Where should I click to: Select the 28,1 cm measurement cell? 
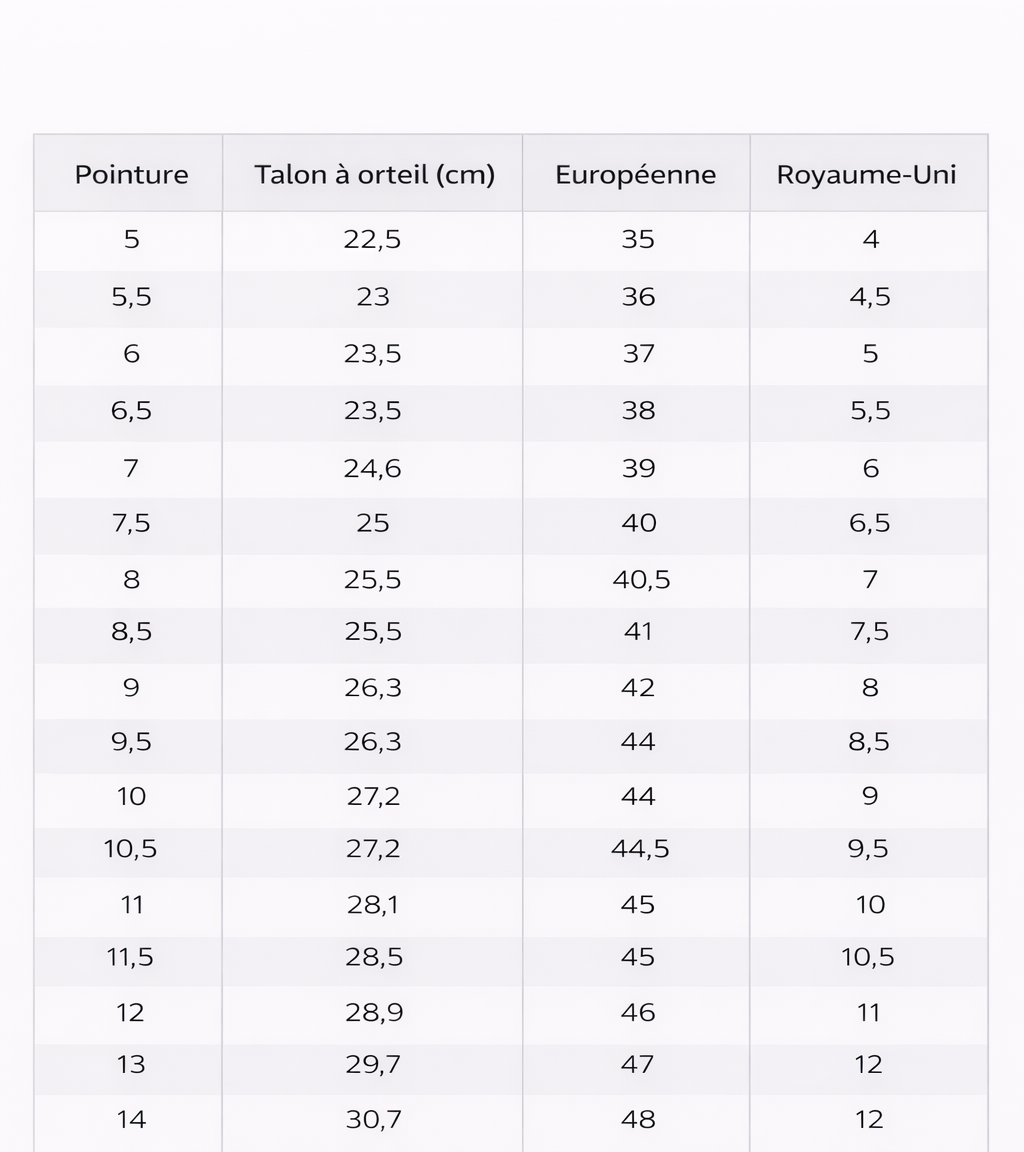pos(373,905)
